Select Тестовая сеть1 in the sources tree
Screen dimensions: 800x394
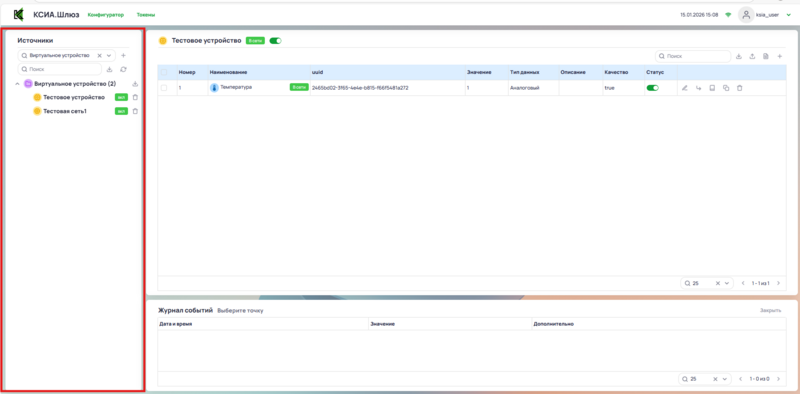pos(65,111)
